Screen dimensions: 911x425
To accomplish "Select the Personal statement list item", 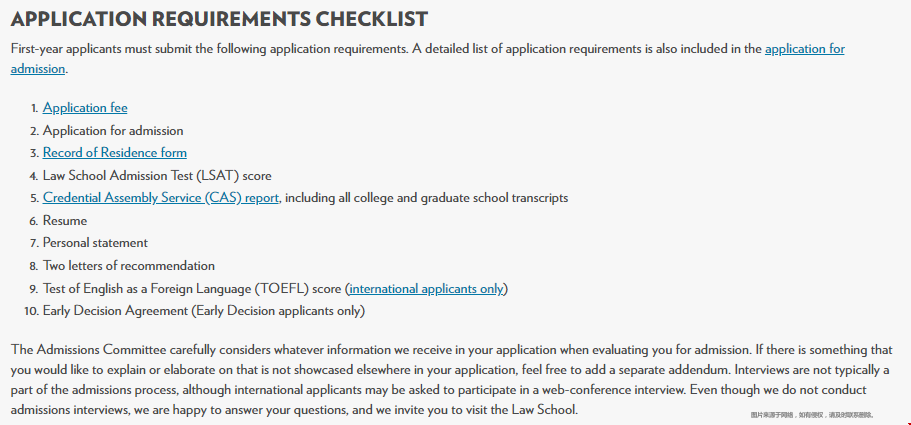I will [x=95, y=243].
